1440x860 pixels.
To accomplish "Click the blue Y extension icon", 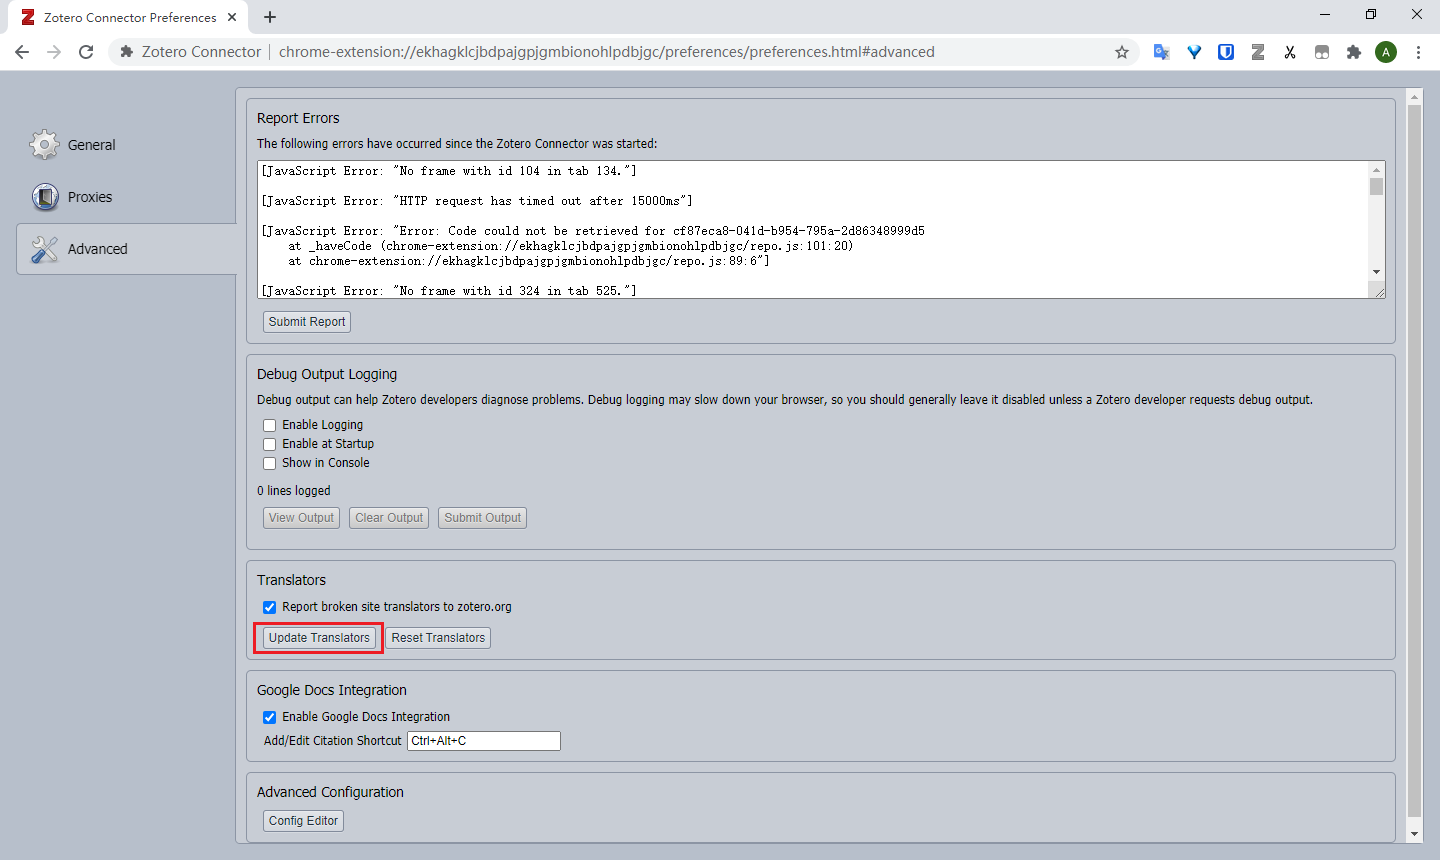I will click(x=1194, y=52).
